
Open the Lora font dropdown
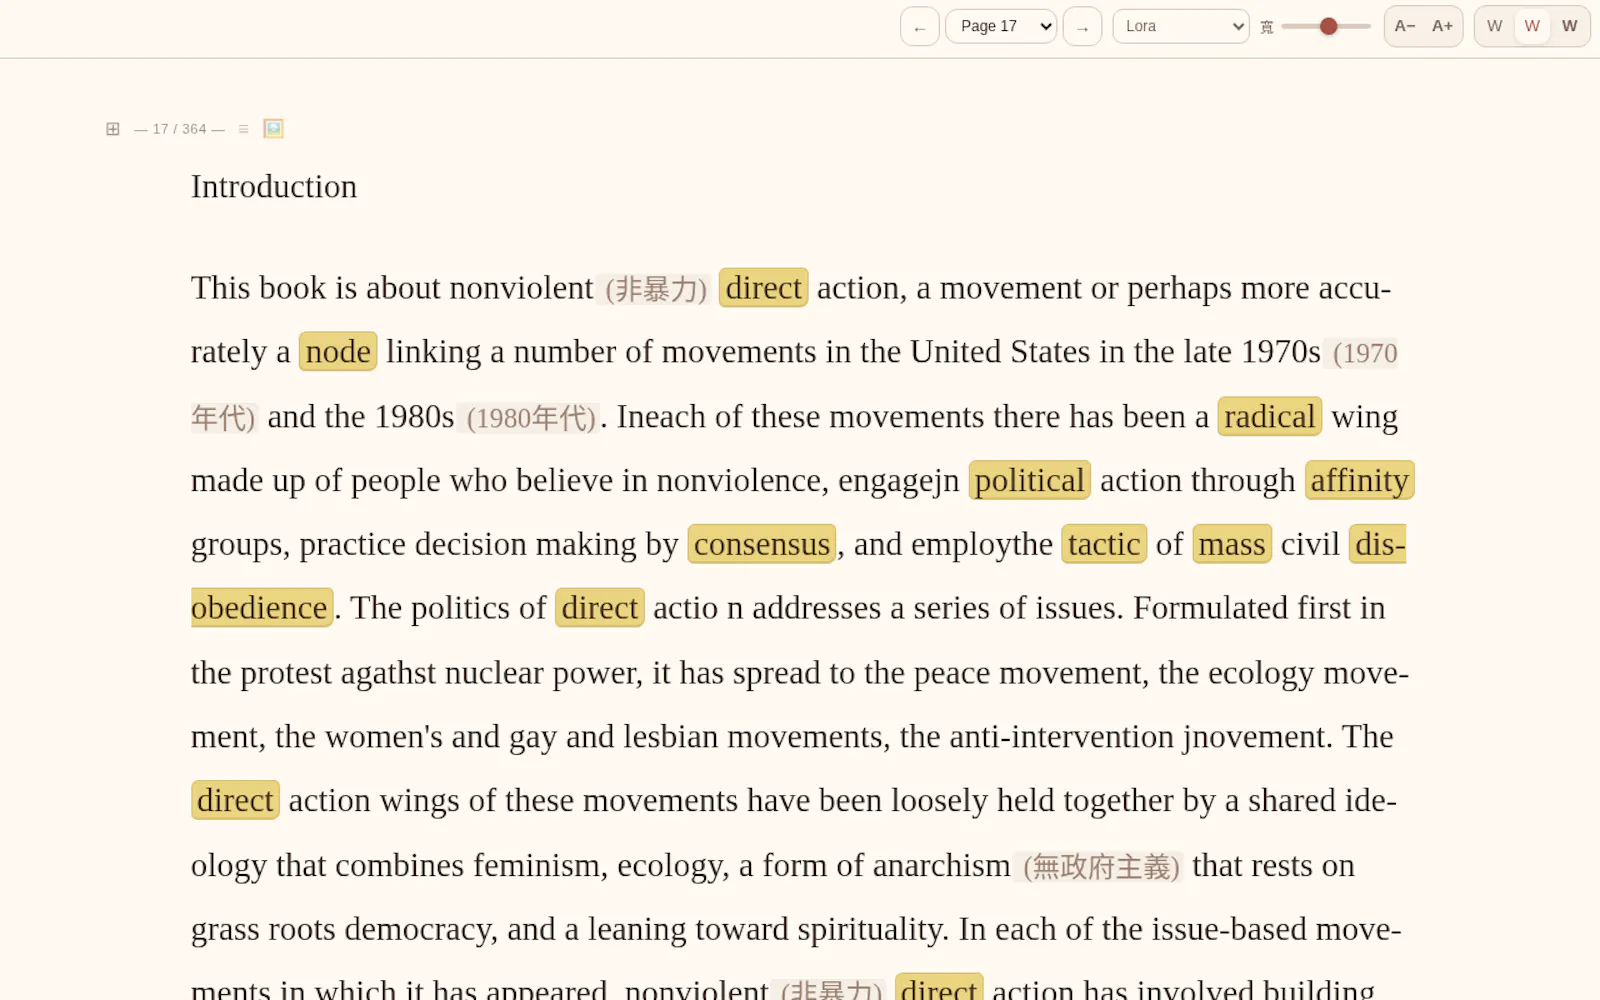pos(1181,27)
